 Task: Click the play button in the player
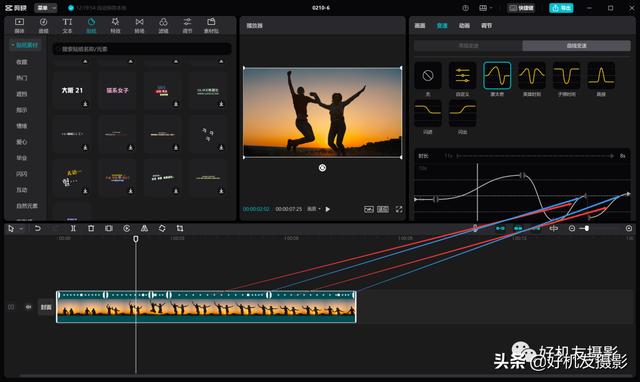point(328,209)
